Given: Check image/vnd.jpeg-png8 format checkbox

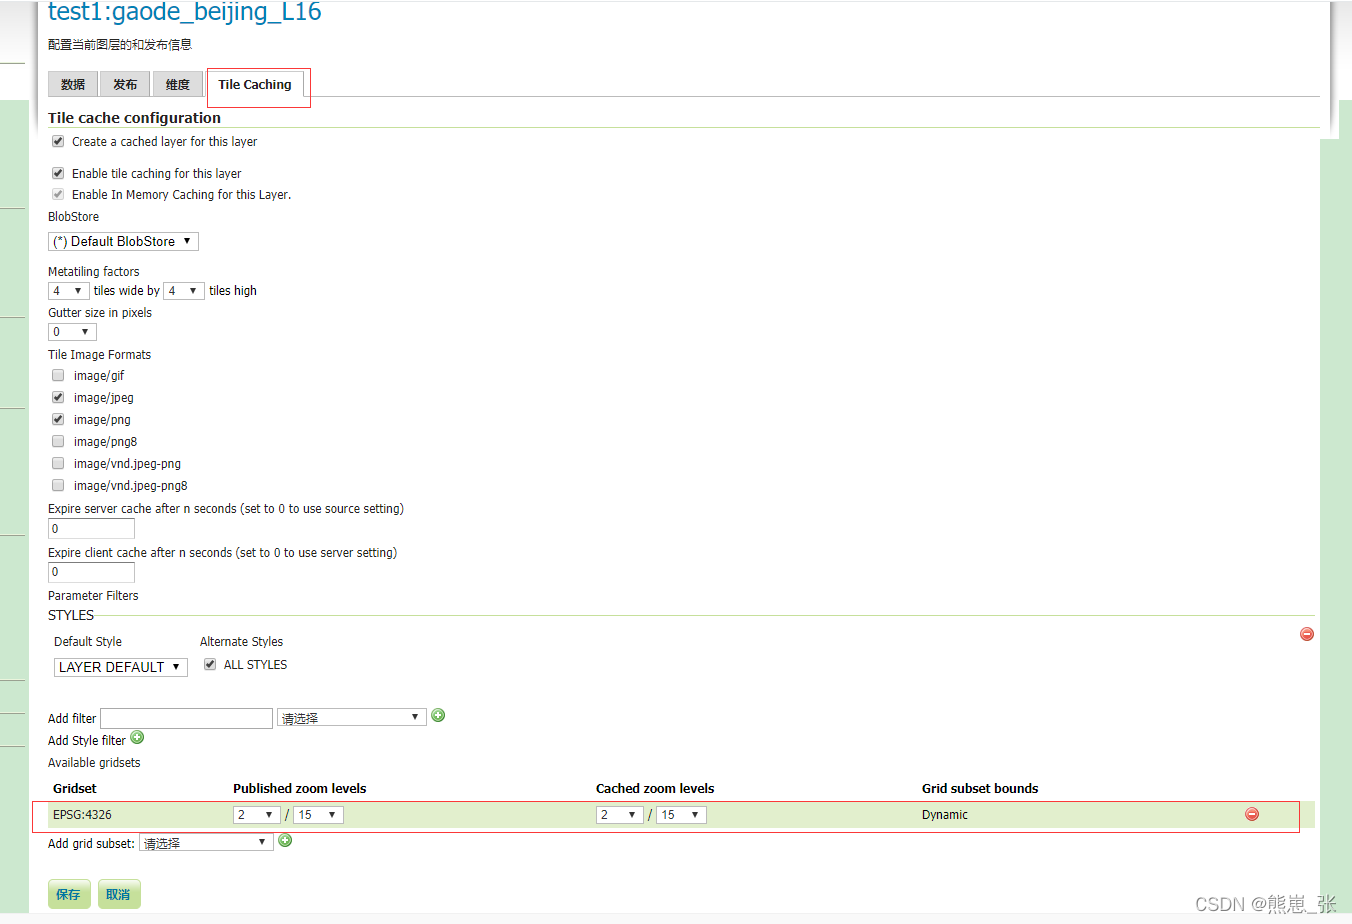Looking at the screenshot, I should click(58, 485).
